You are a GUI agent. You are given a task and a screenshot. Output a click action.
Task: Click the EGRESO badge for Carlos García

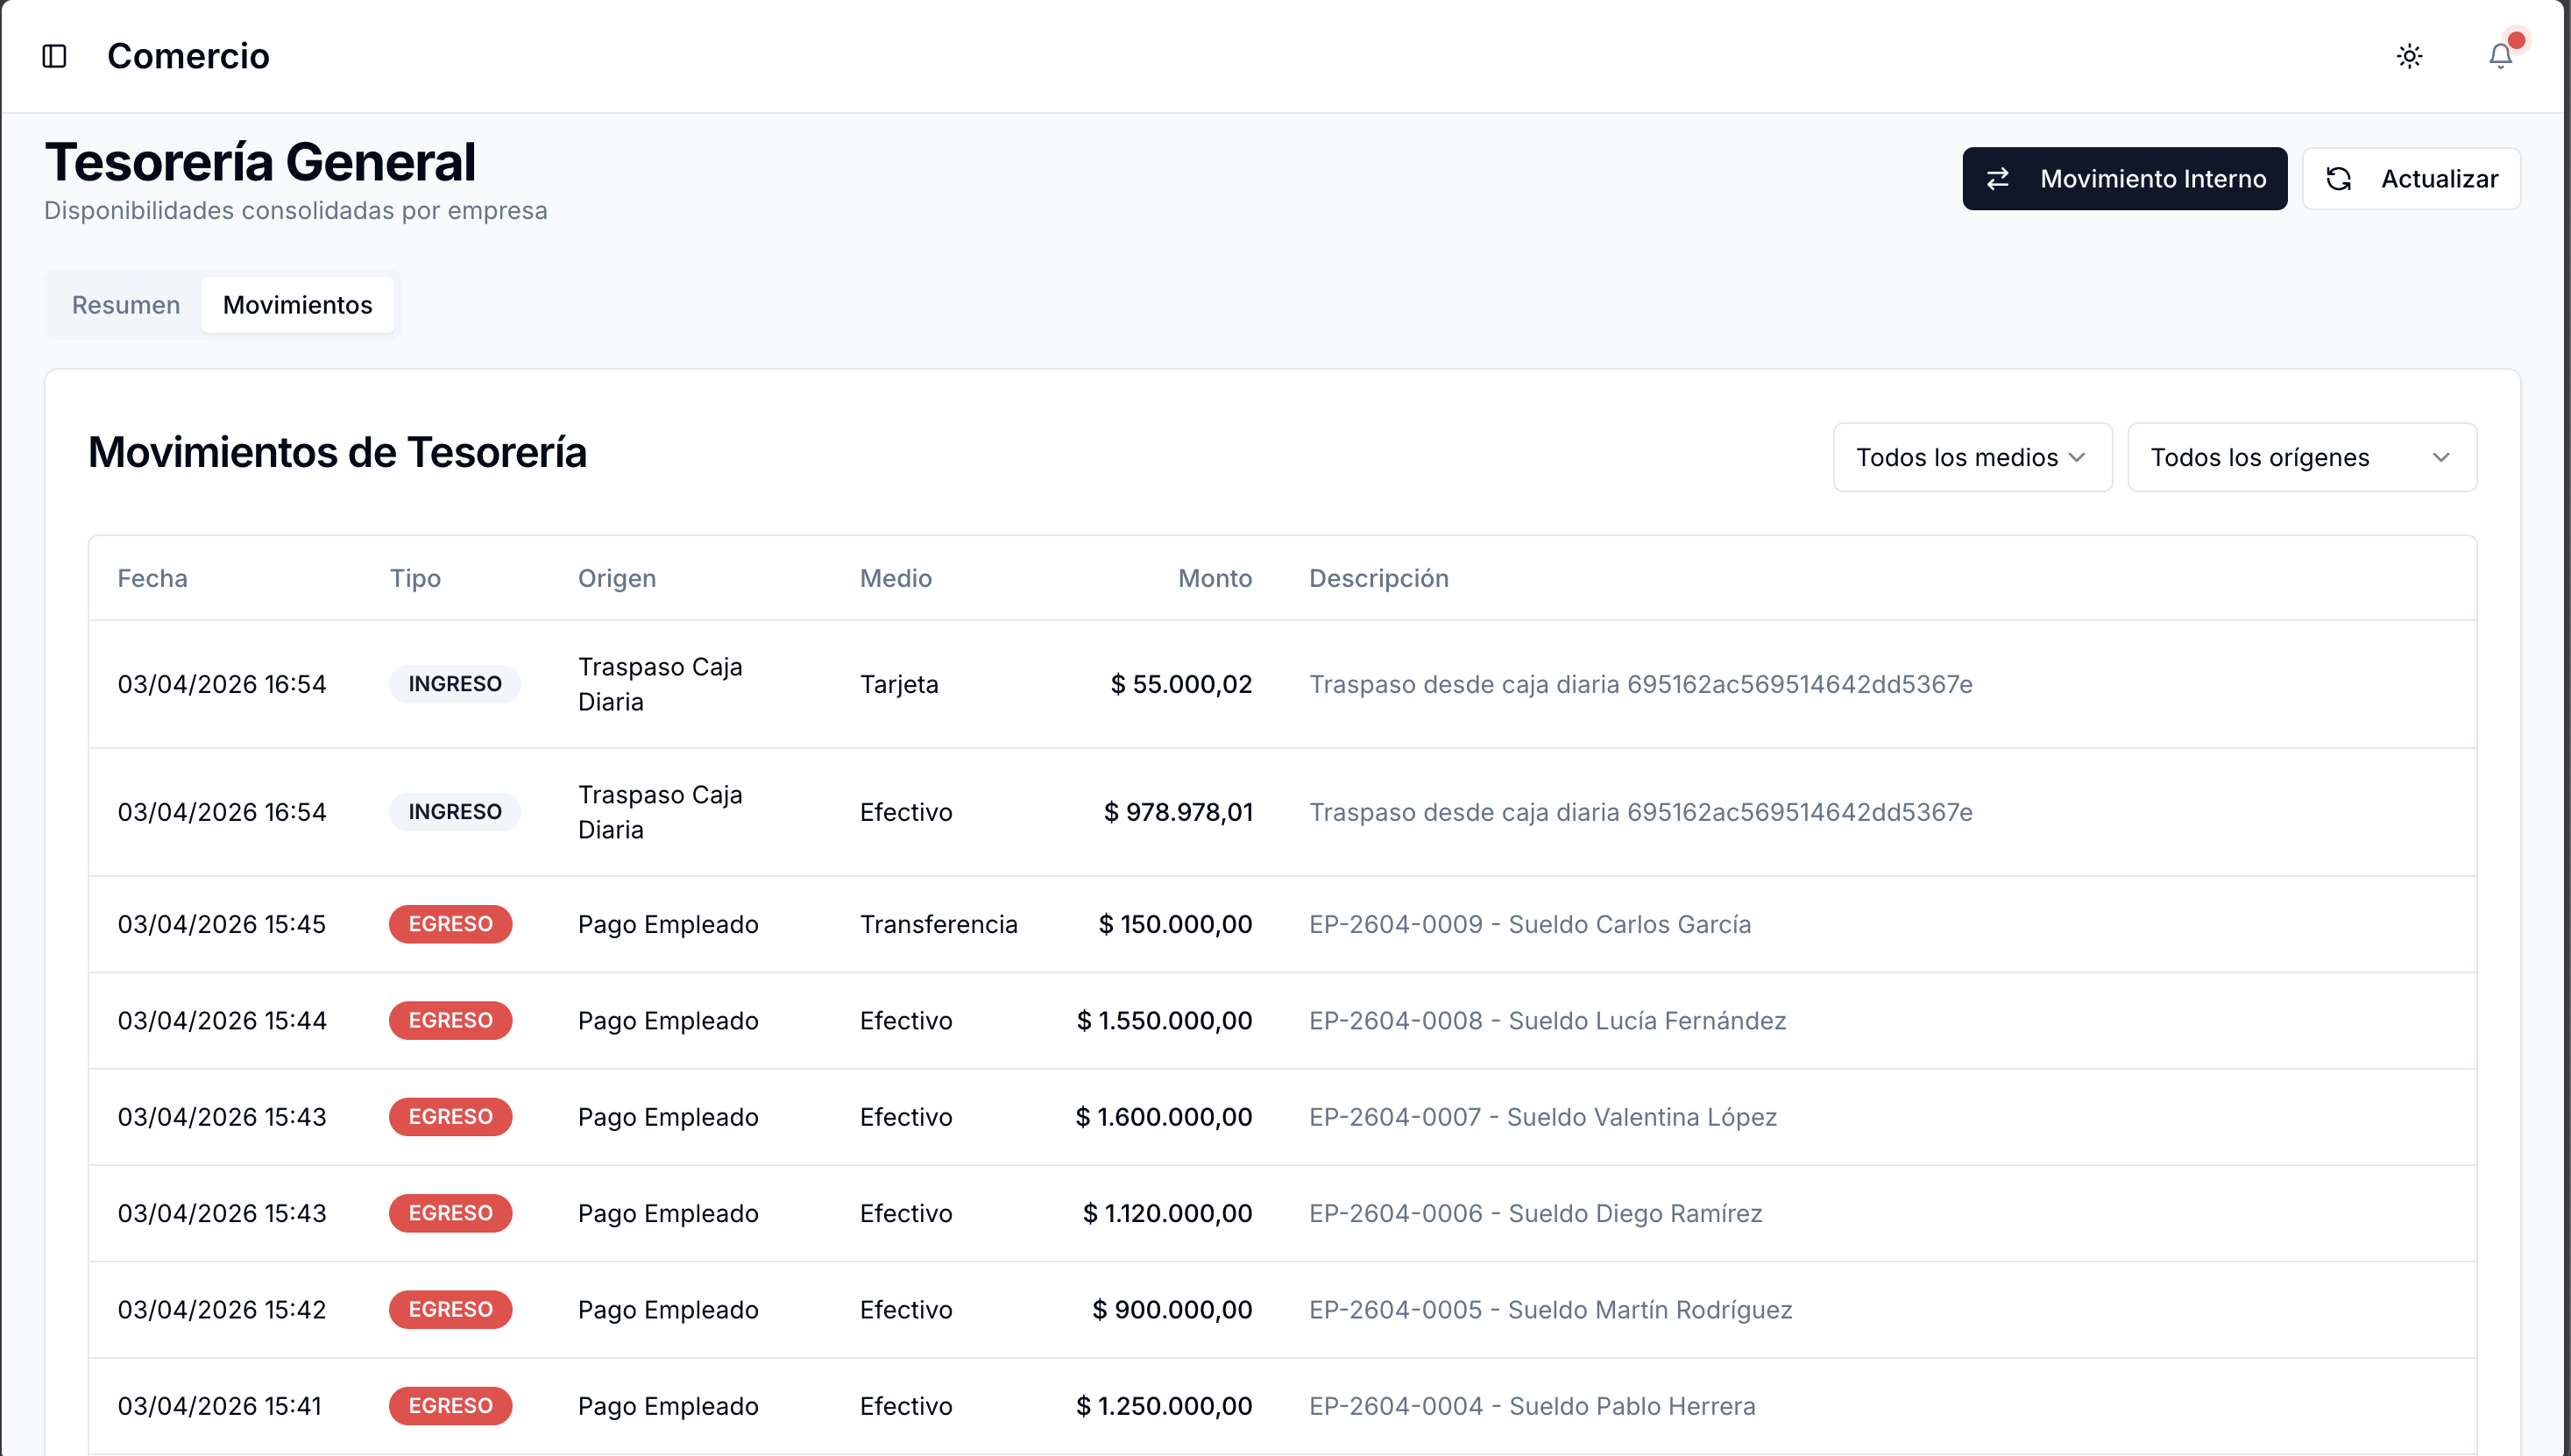point(450,924)
